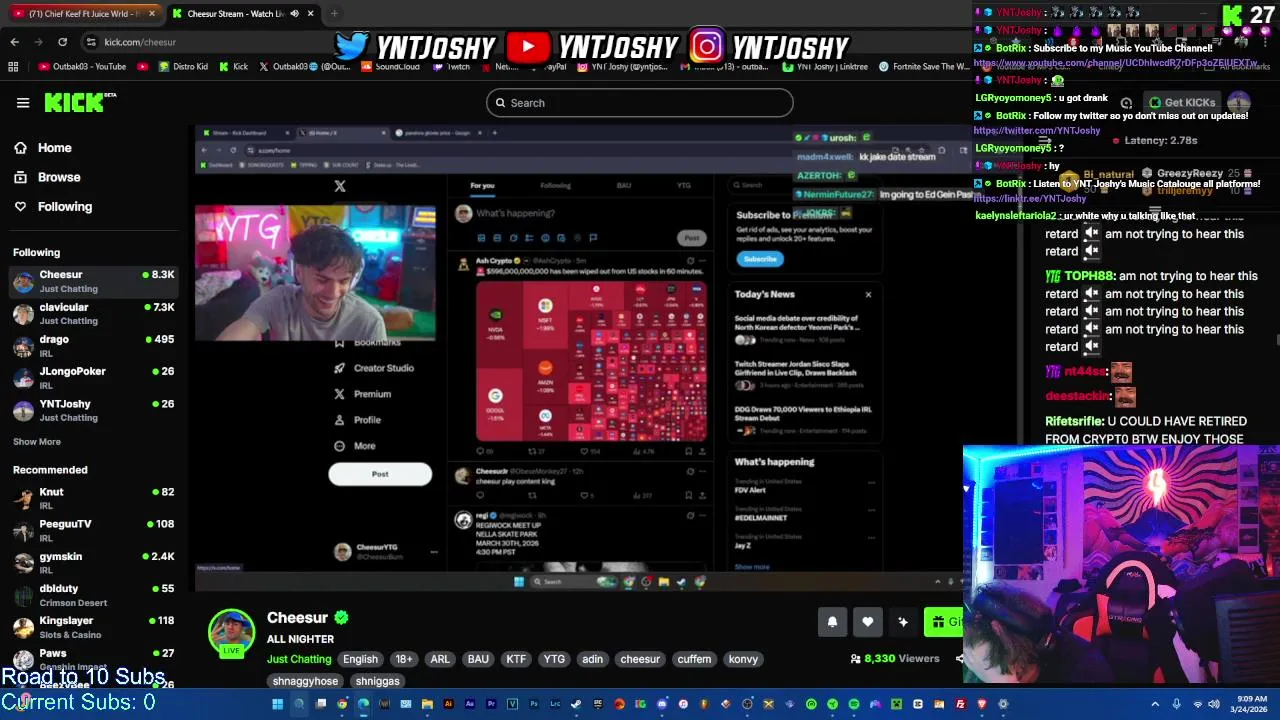The width and height of the screenshot is (1280, 720).
Task: Select the KTF stream tag
Action: coord(516,659)
